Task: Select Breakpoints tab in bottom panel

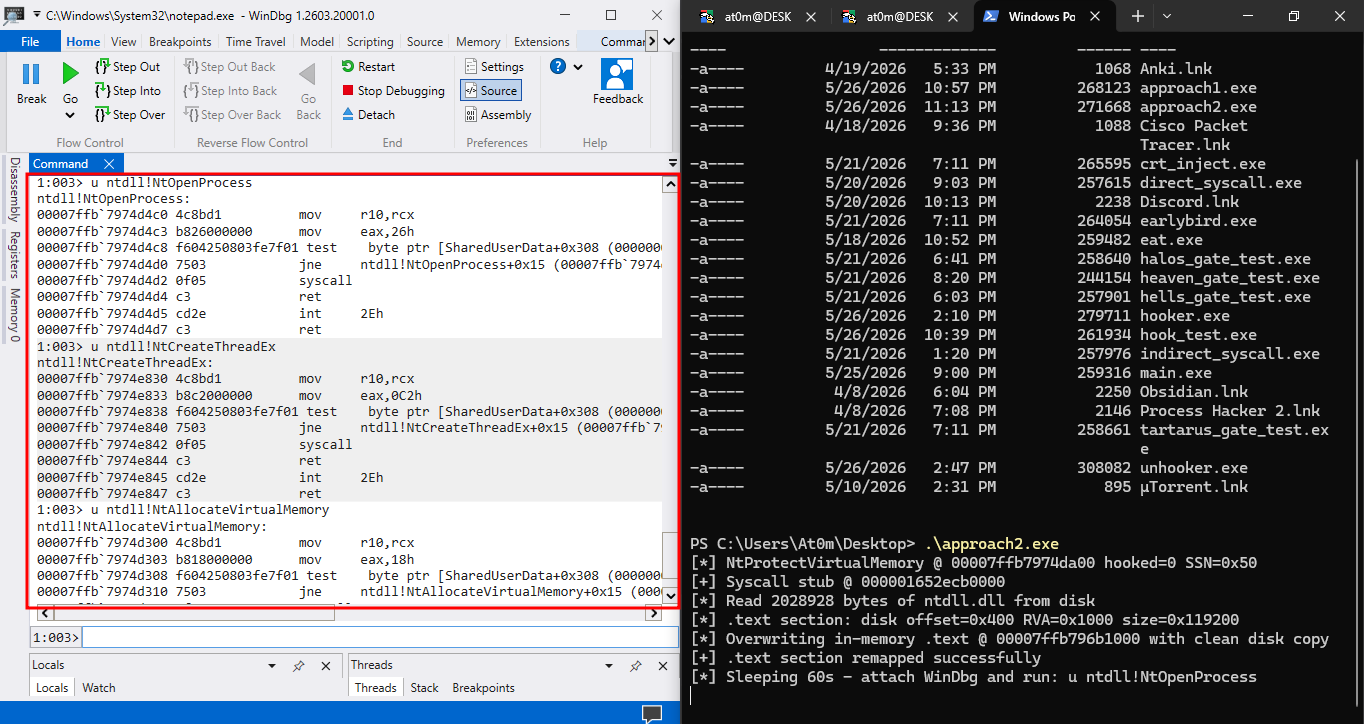Action: [x=483, y=688]
